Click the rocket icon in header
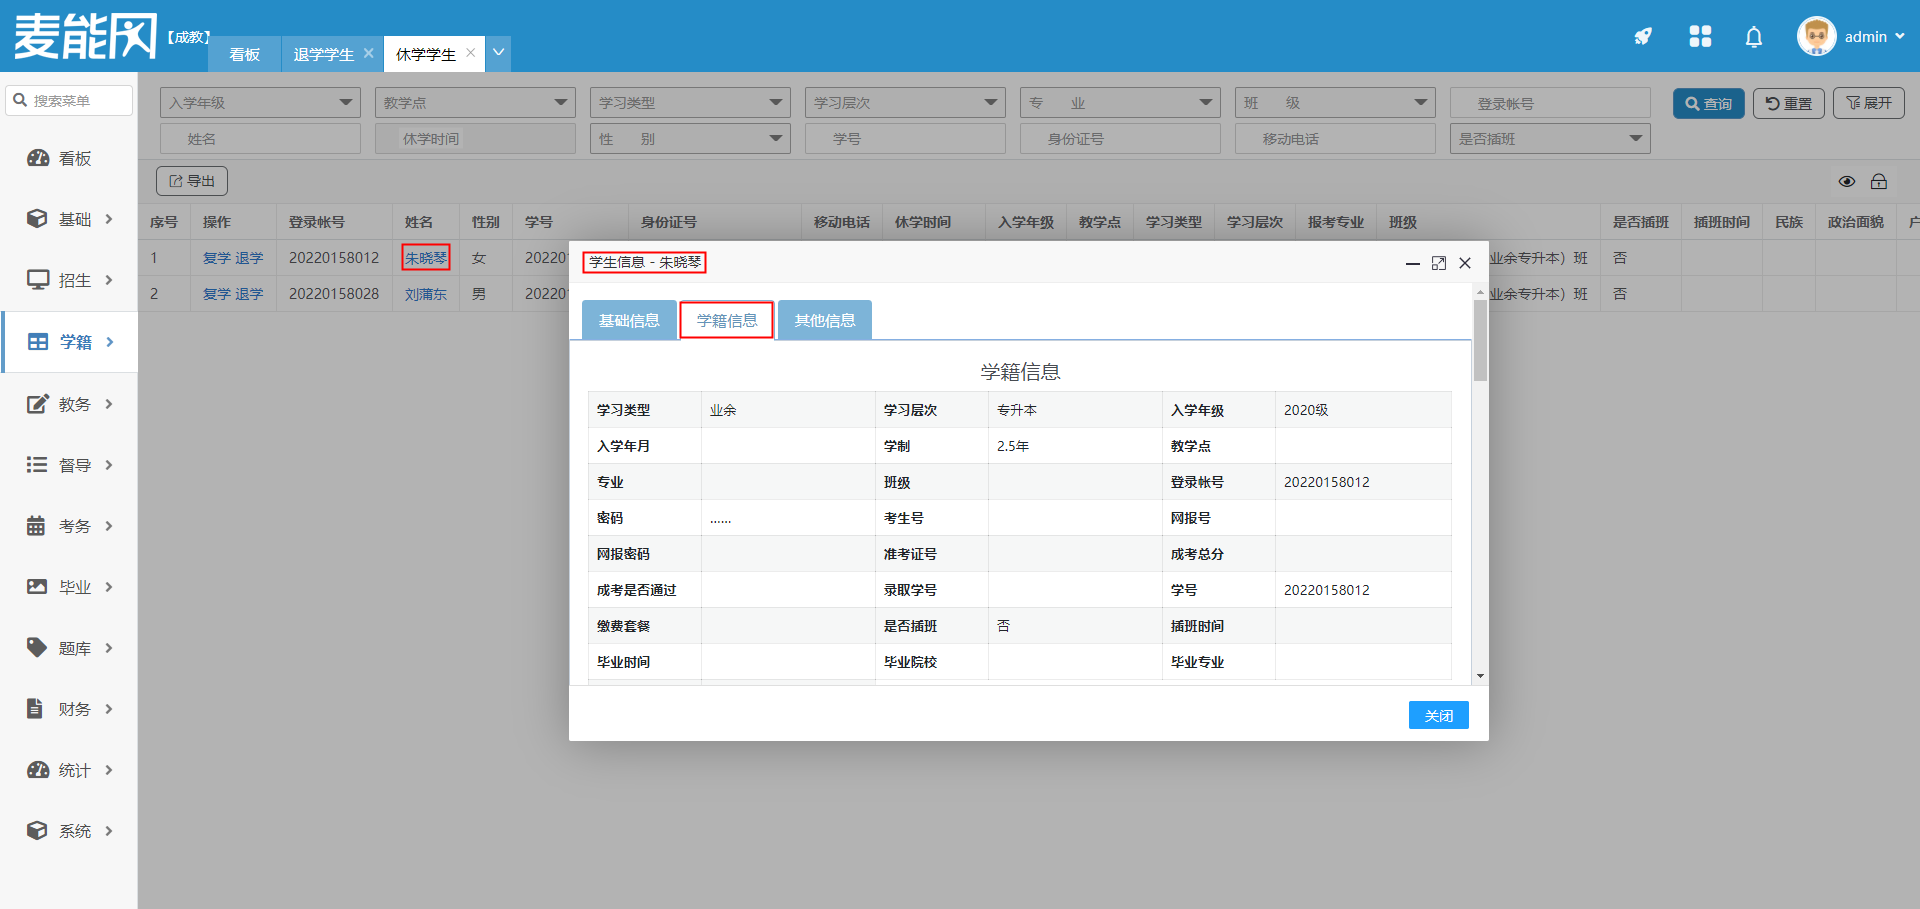 tap(1643, 37)
